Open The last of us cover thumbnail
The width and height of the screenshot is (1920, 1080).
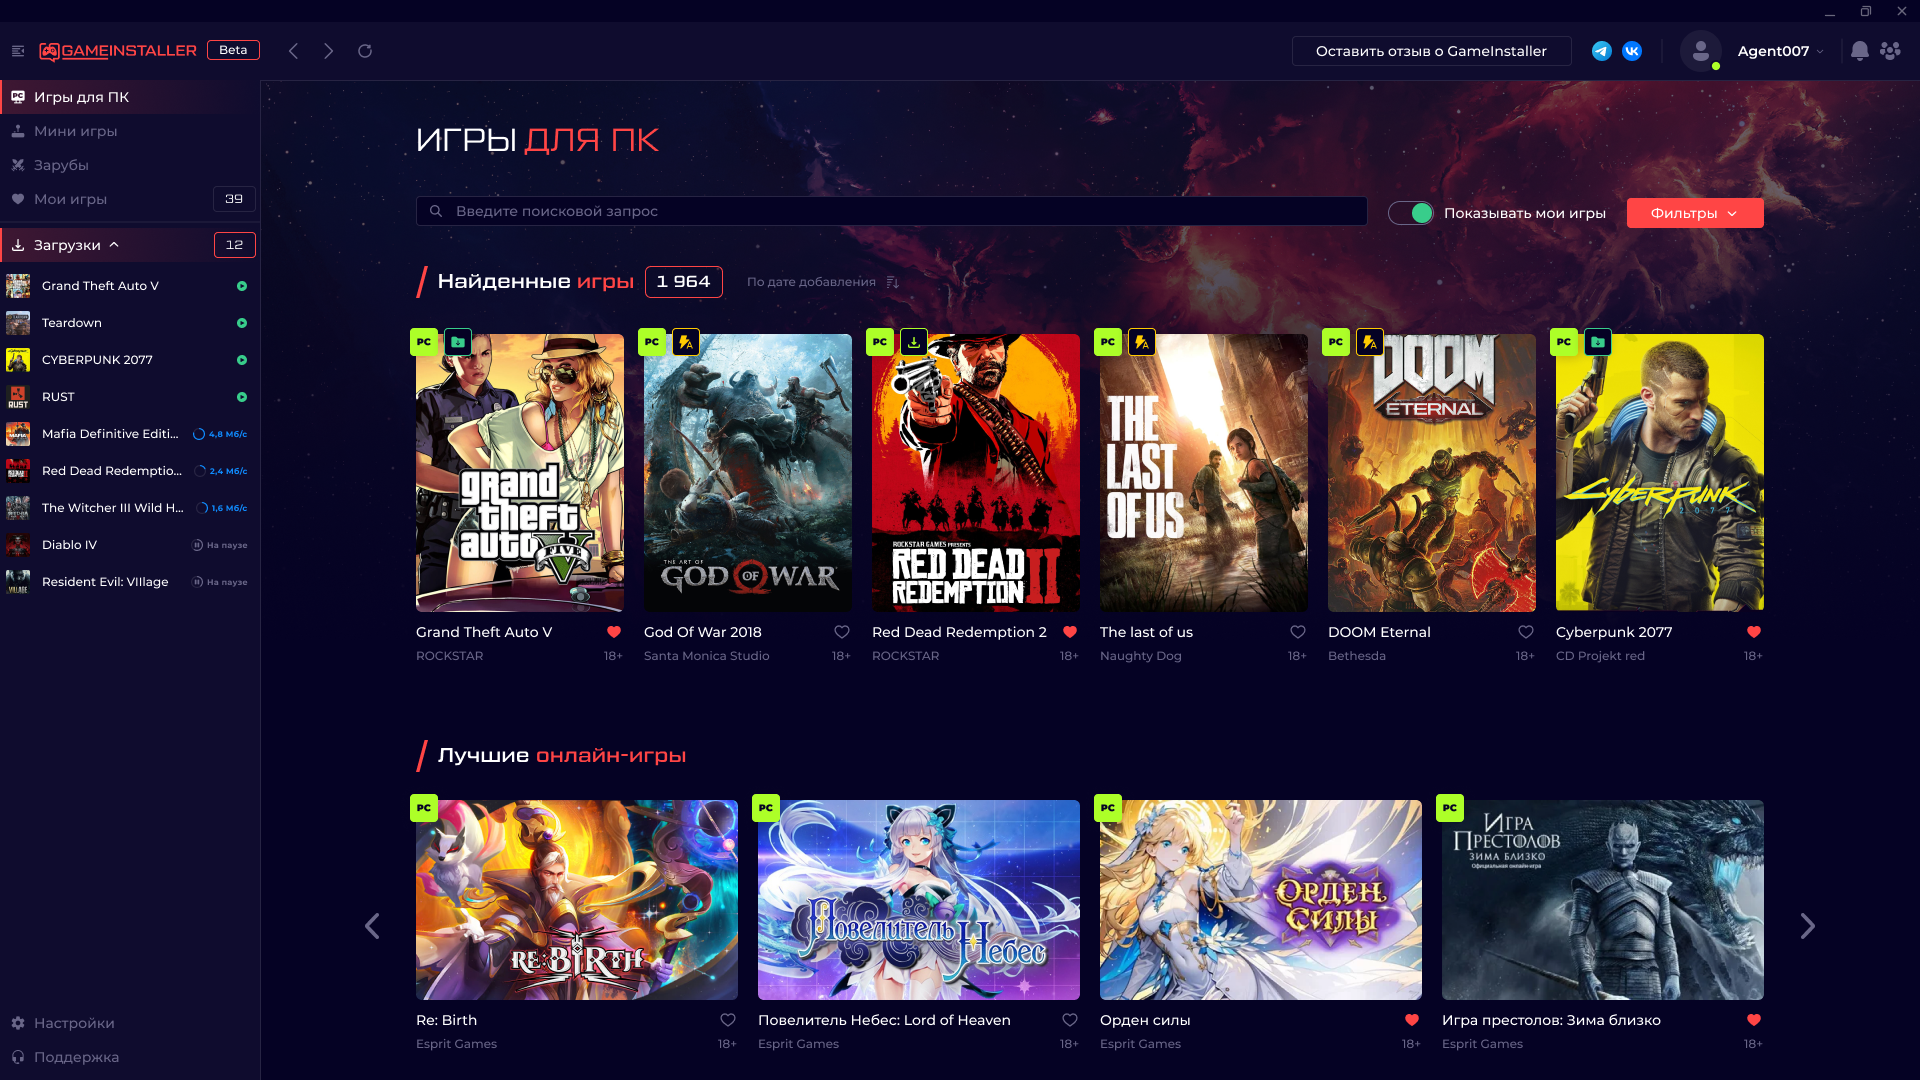pos(1203,472)
